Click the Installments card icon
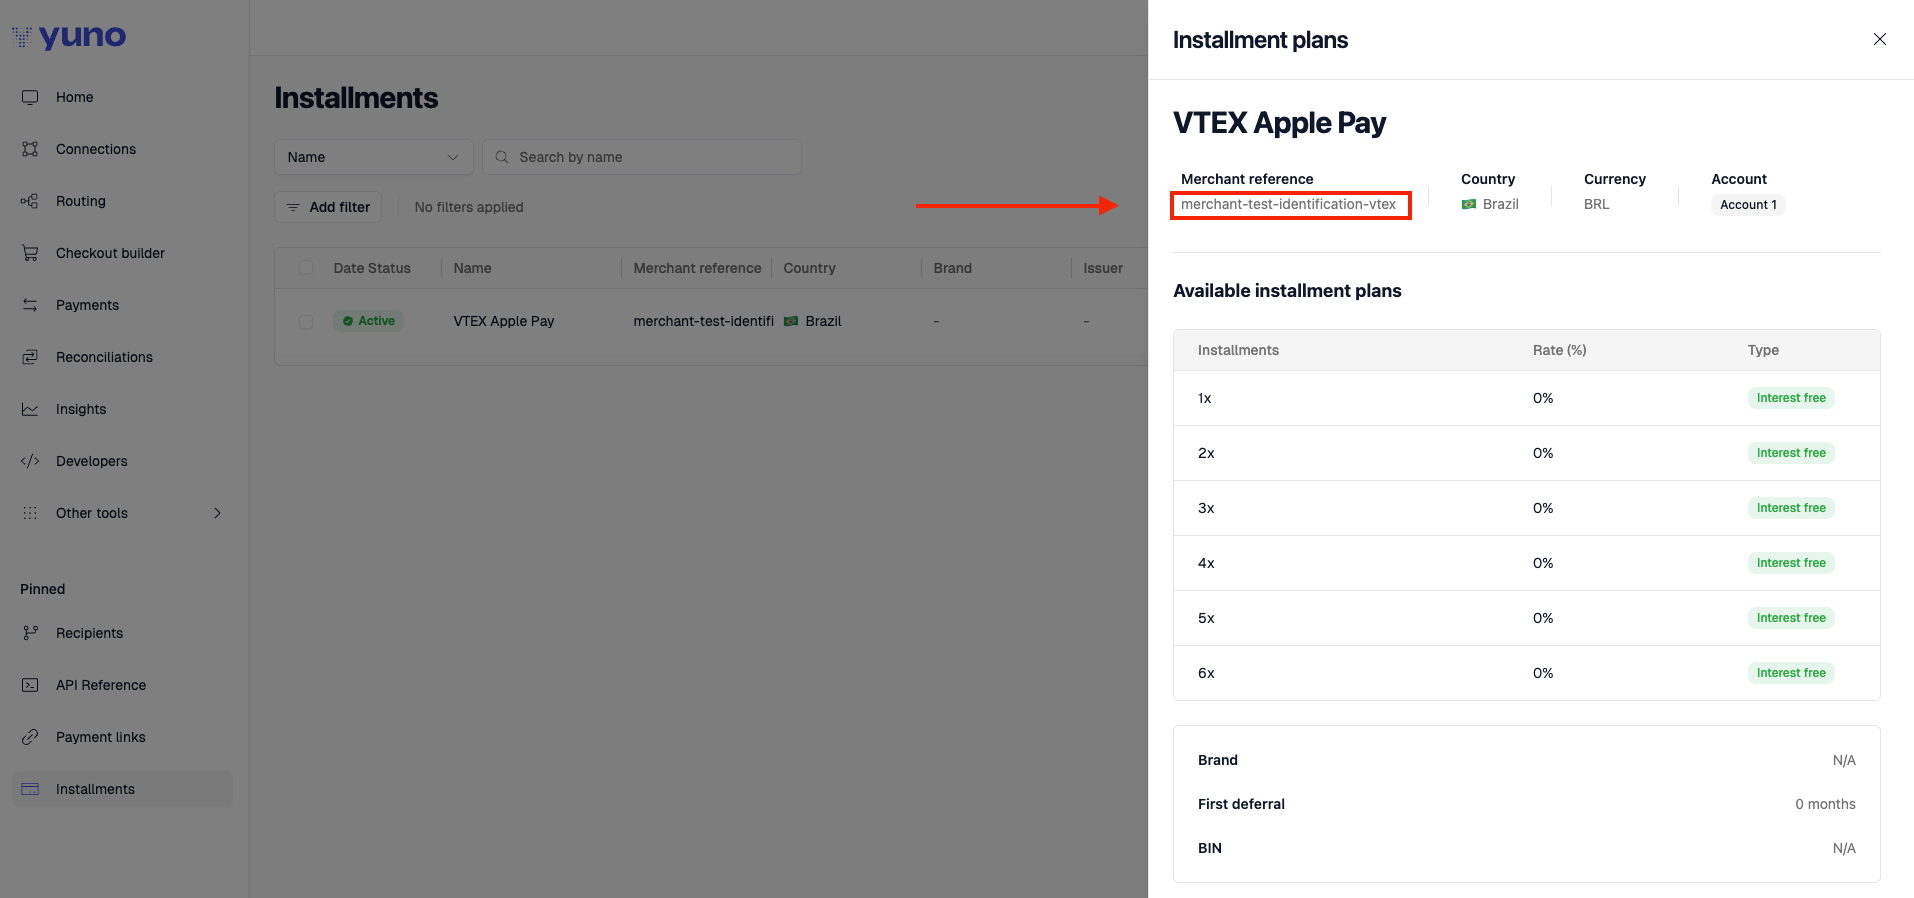The height and width of the screenshot is (898, 1914). [30, 789]
